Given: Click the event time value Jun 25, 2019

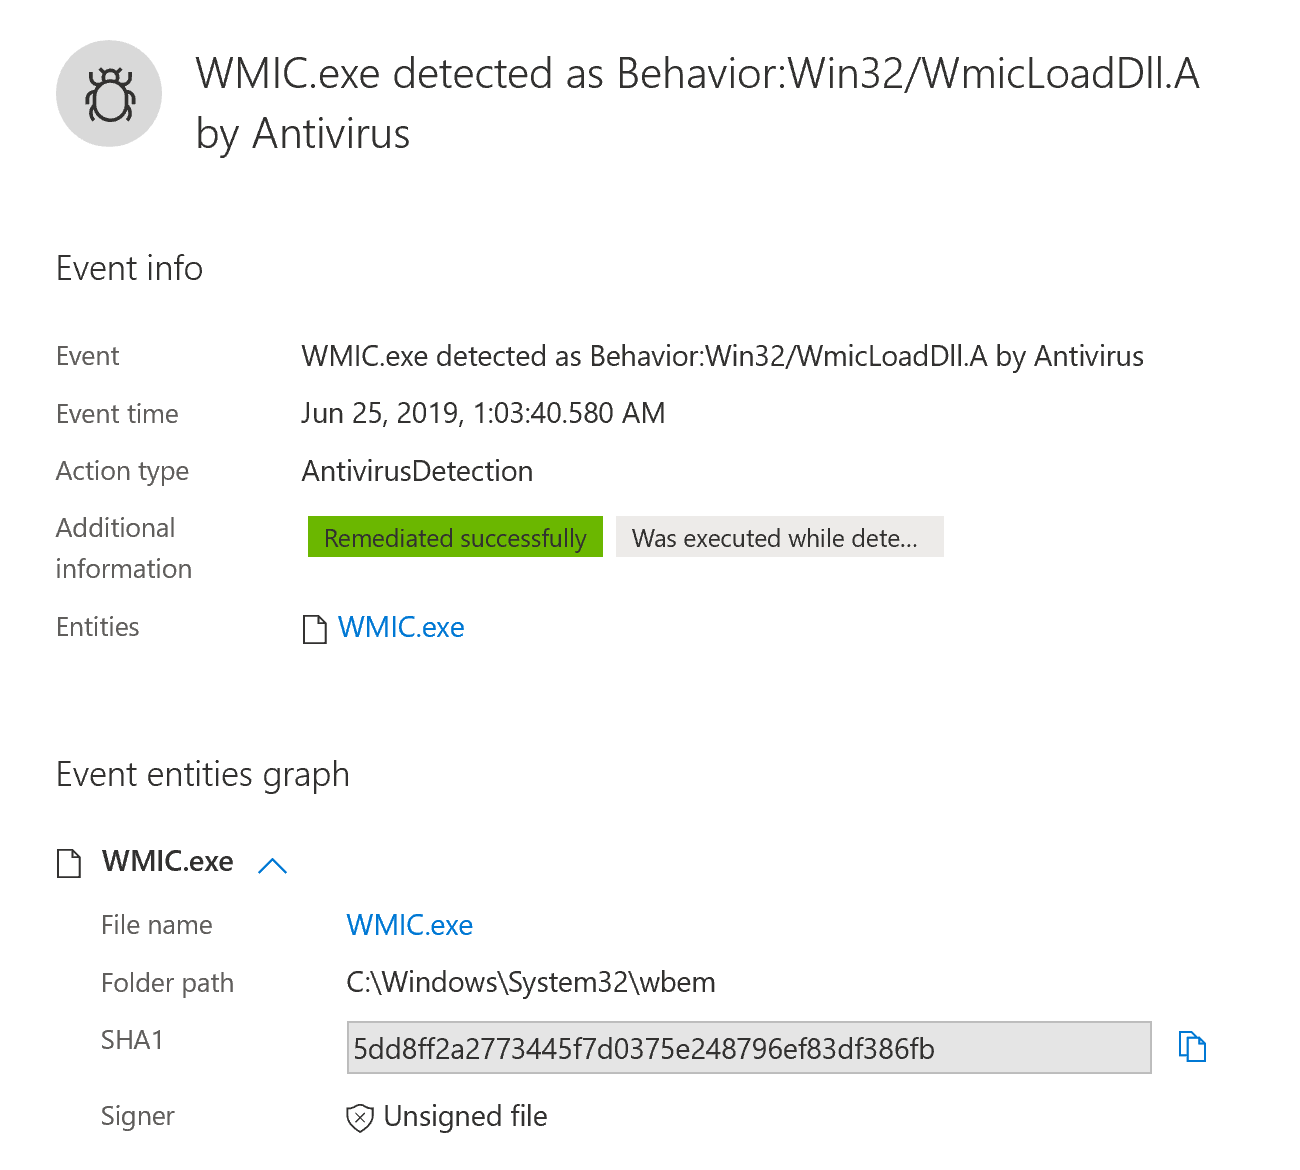Looking at the screenshot, I should (483, 414).
